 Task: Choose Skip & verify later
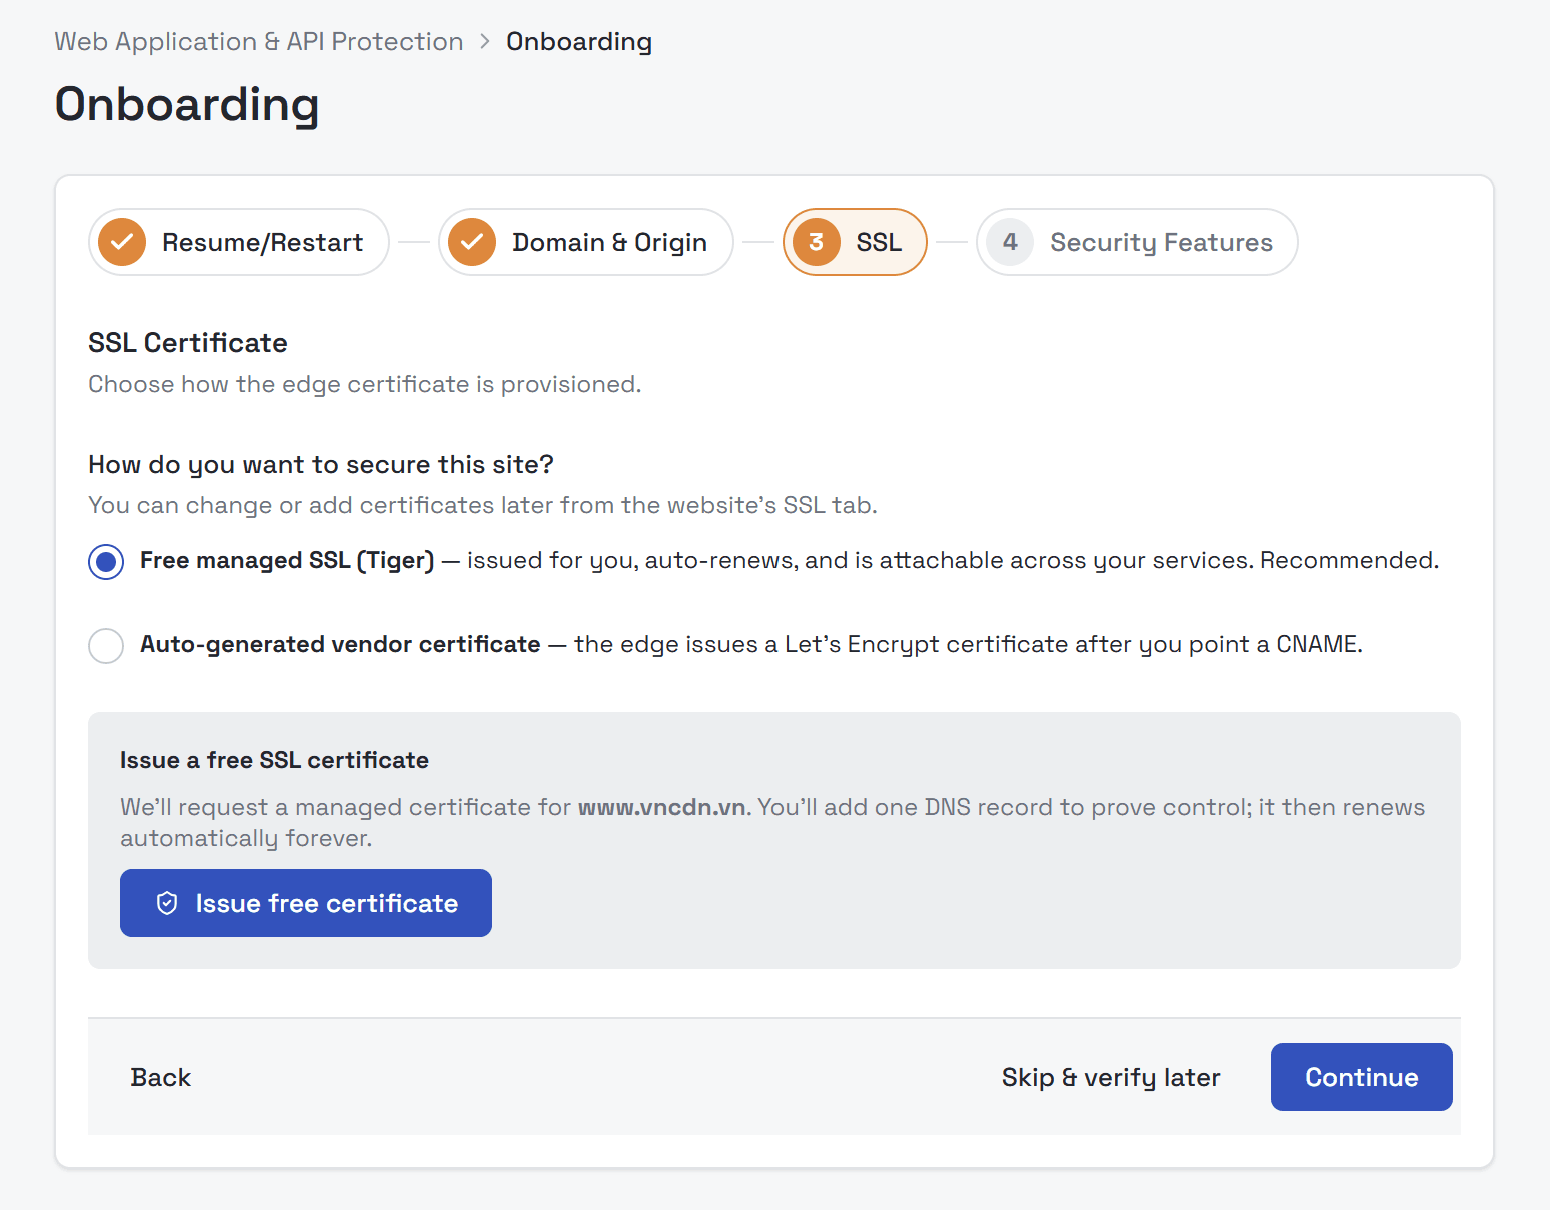coord(1111,1077)
